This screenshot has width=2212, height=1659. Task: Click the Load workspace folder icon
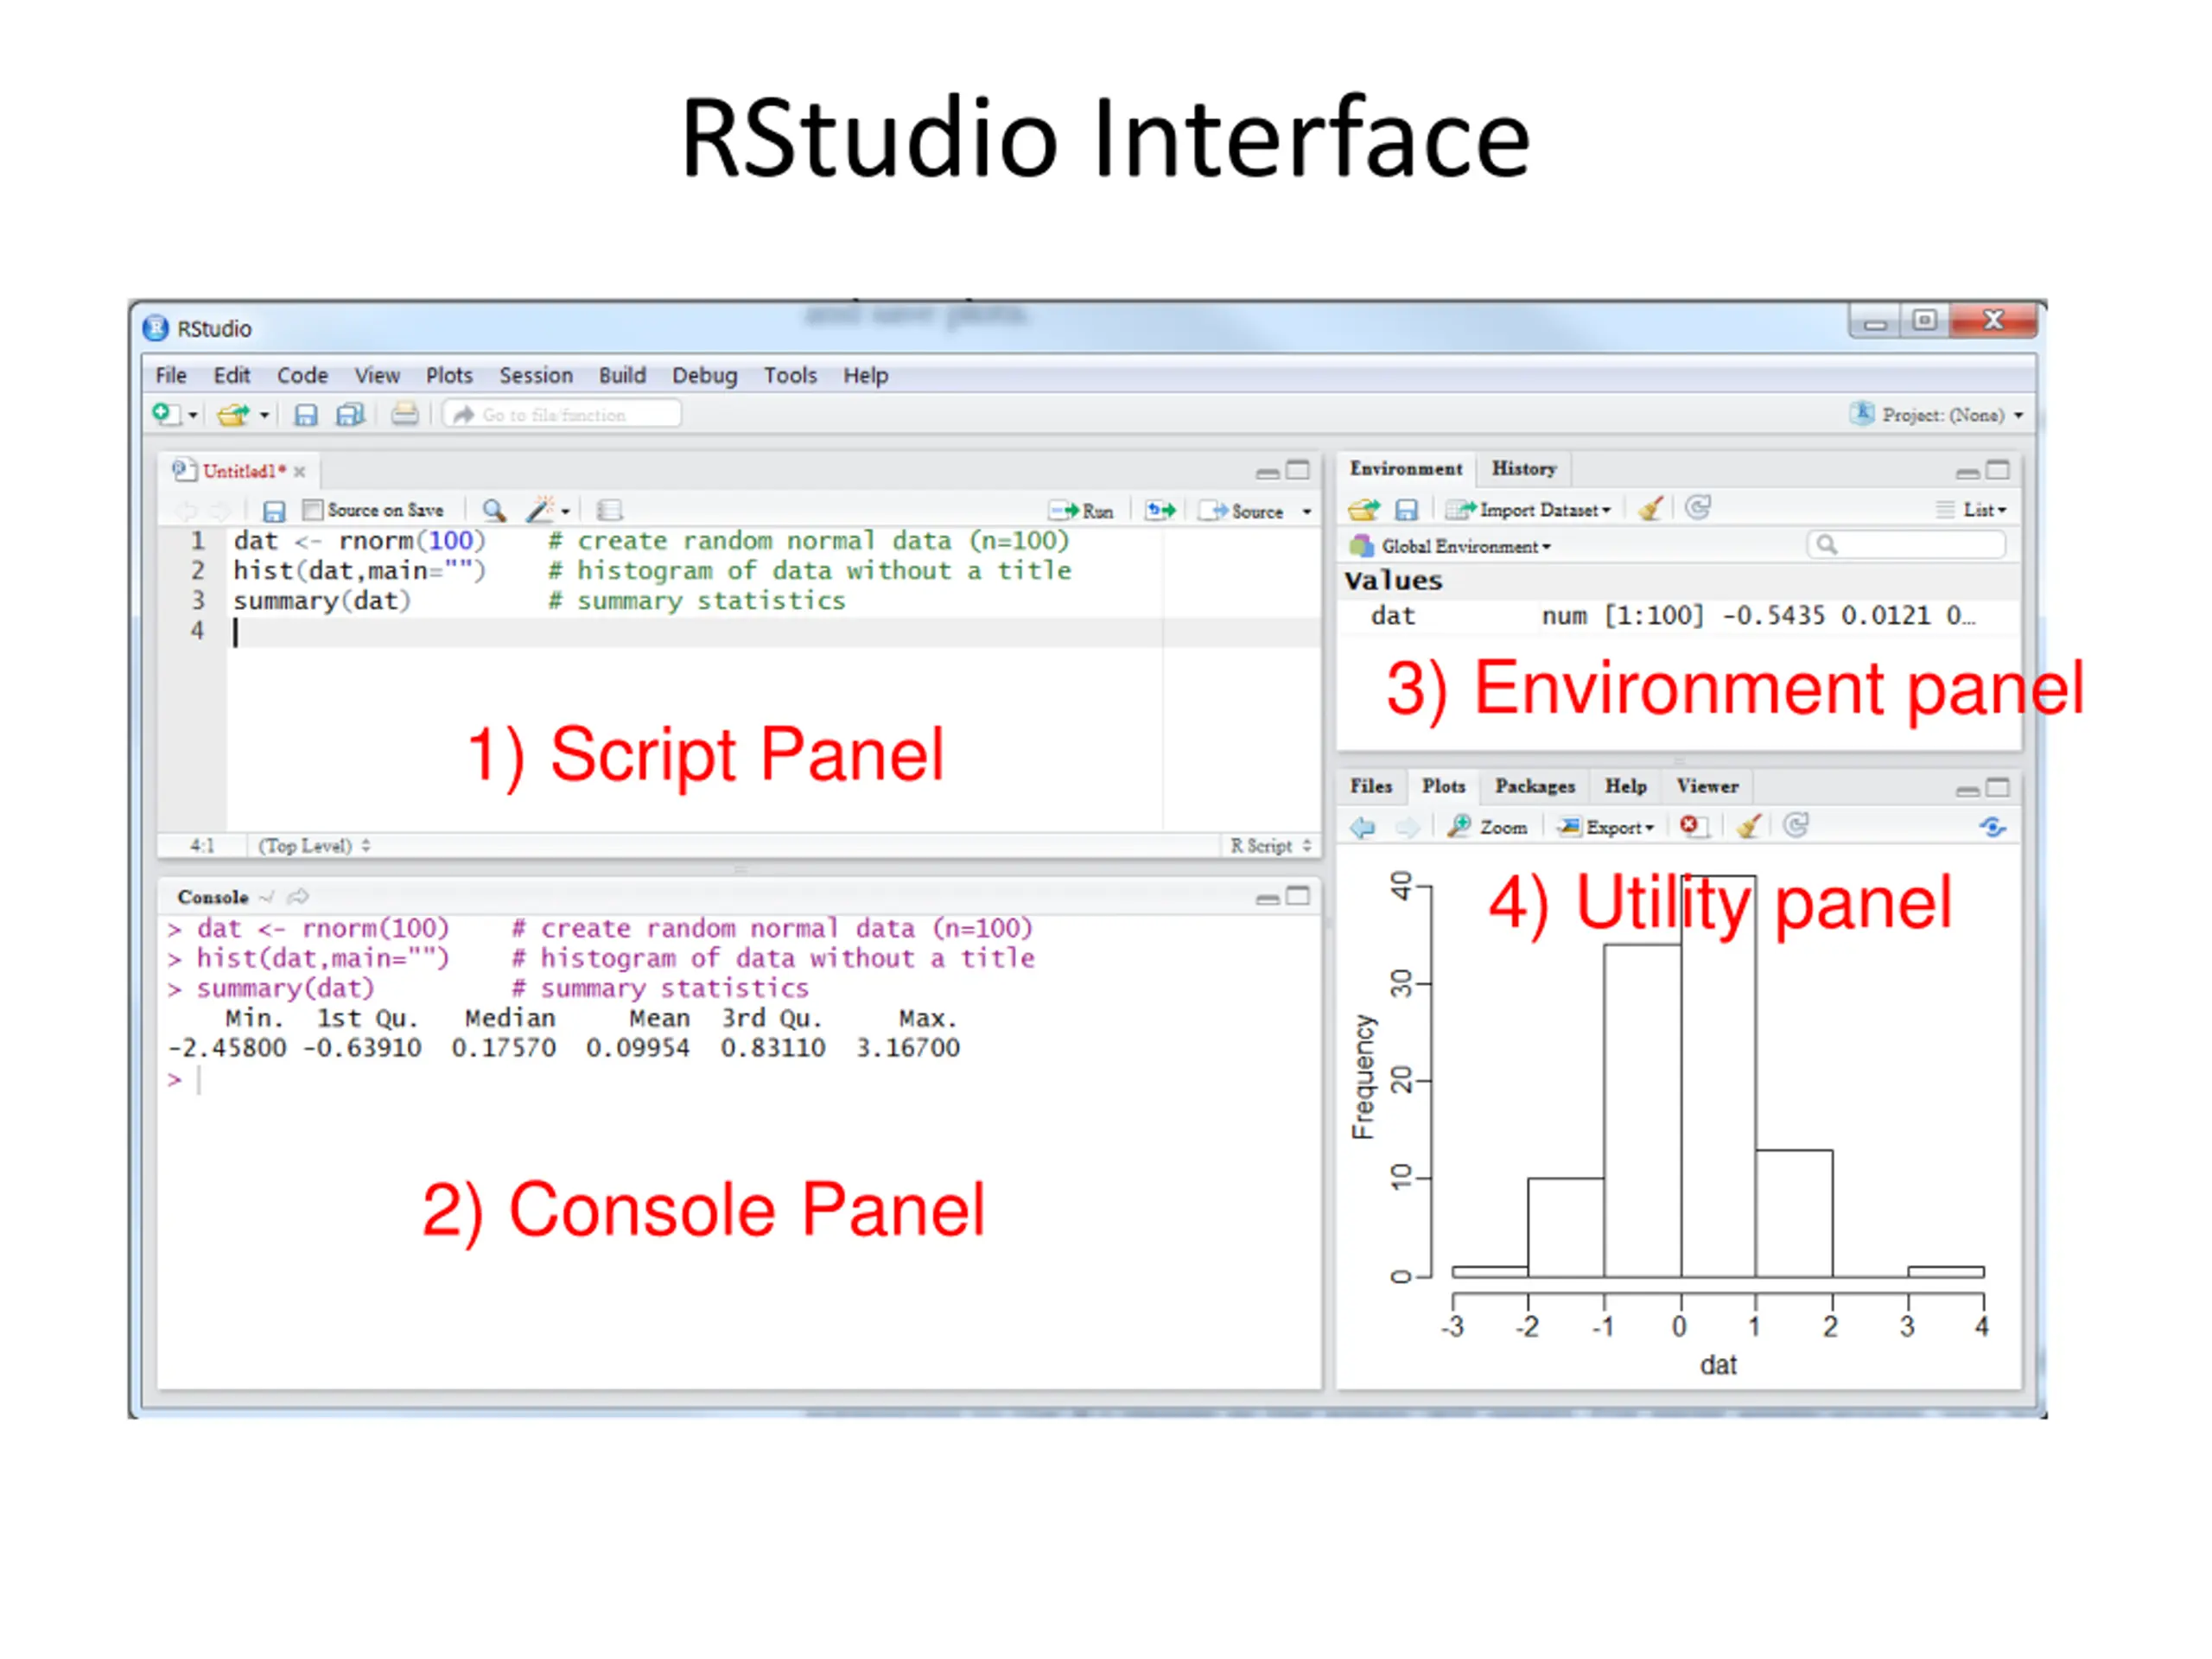click(x=1363, y=510)
